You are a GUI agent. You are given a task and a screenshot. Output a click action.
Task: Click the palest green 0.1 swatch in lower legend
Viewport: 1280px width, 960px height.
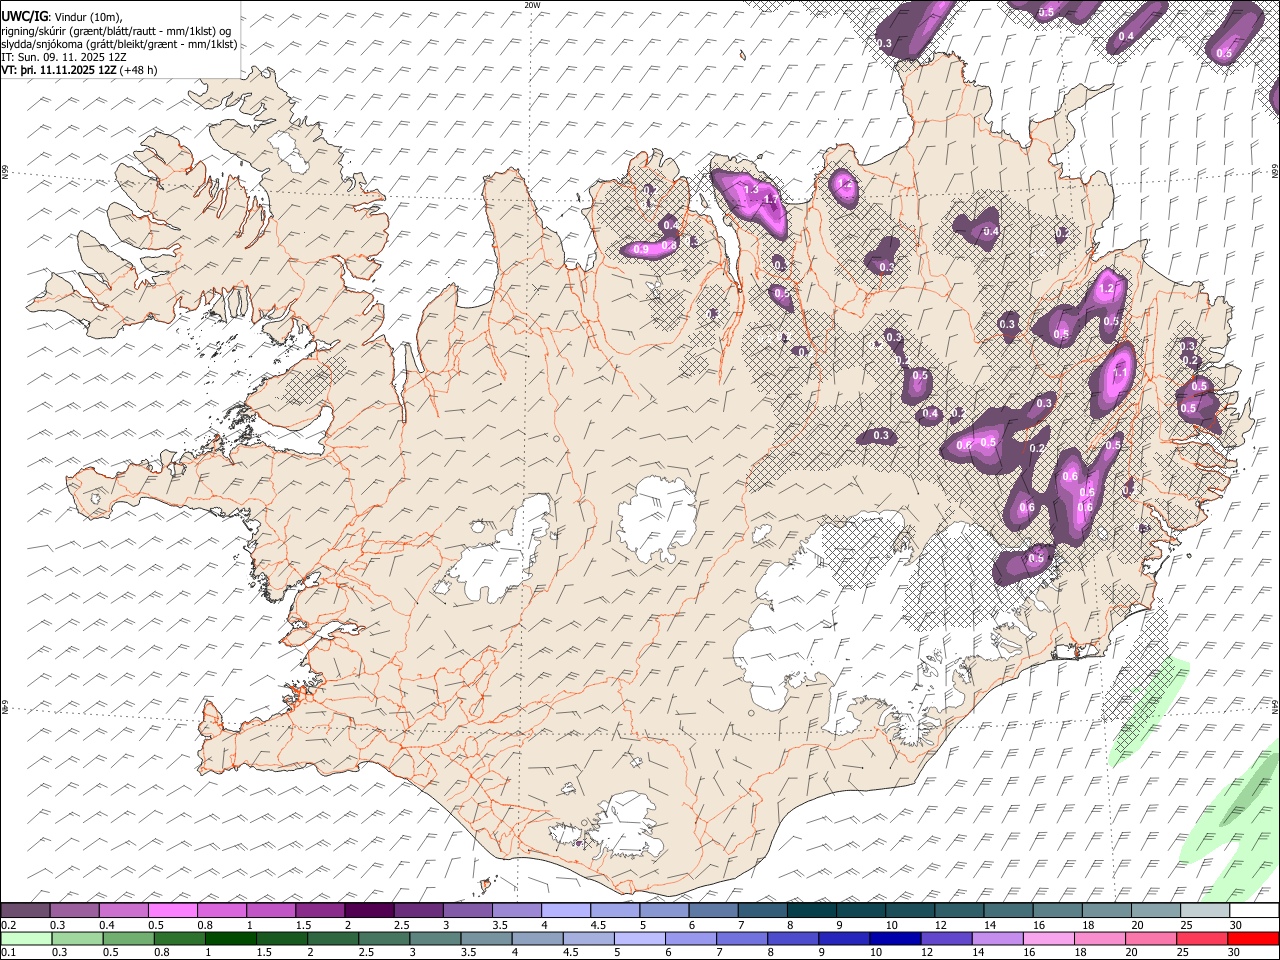tap(26, 938)
